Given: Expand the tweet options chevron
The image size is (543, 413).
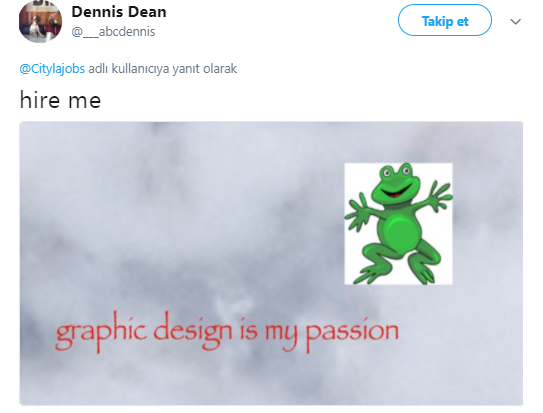Looking at the screenshot, I should click(x=516, y=22).
